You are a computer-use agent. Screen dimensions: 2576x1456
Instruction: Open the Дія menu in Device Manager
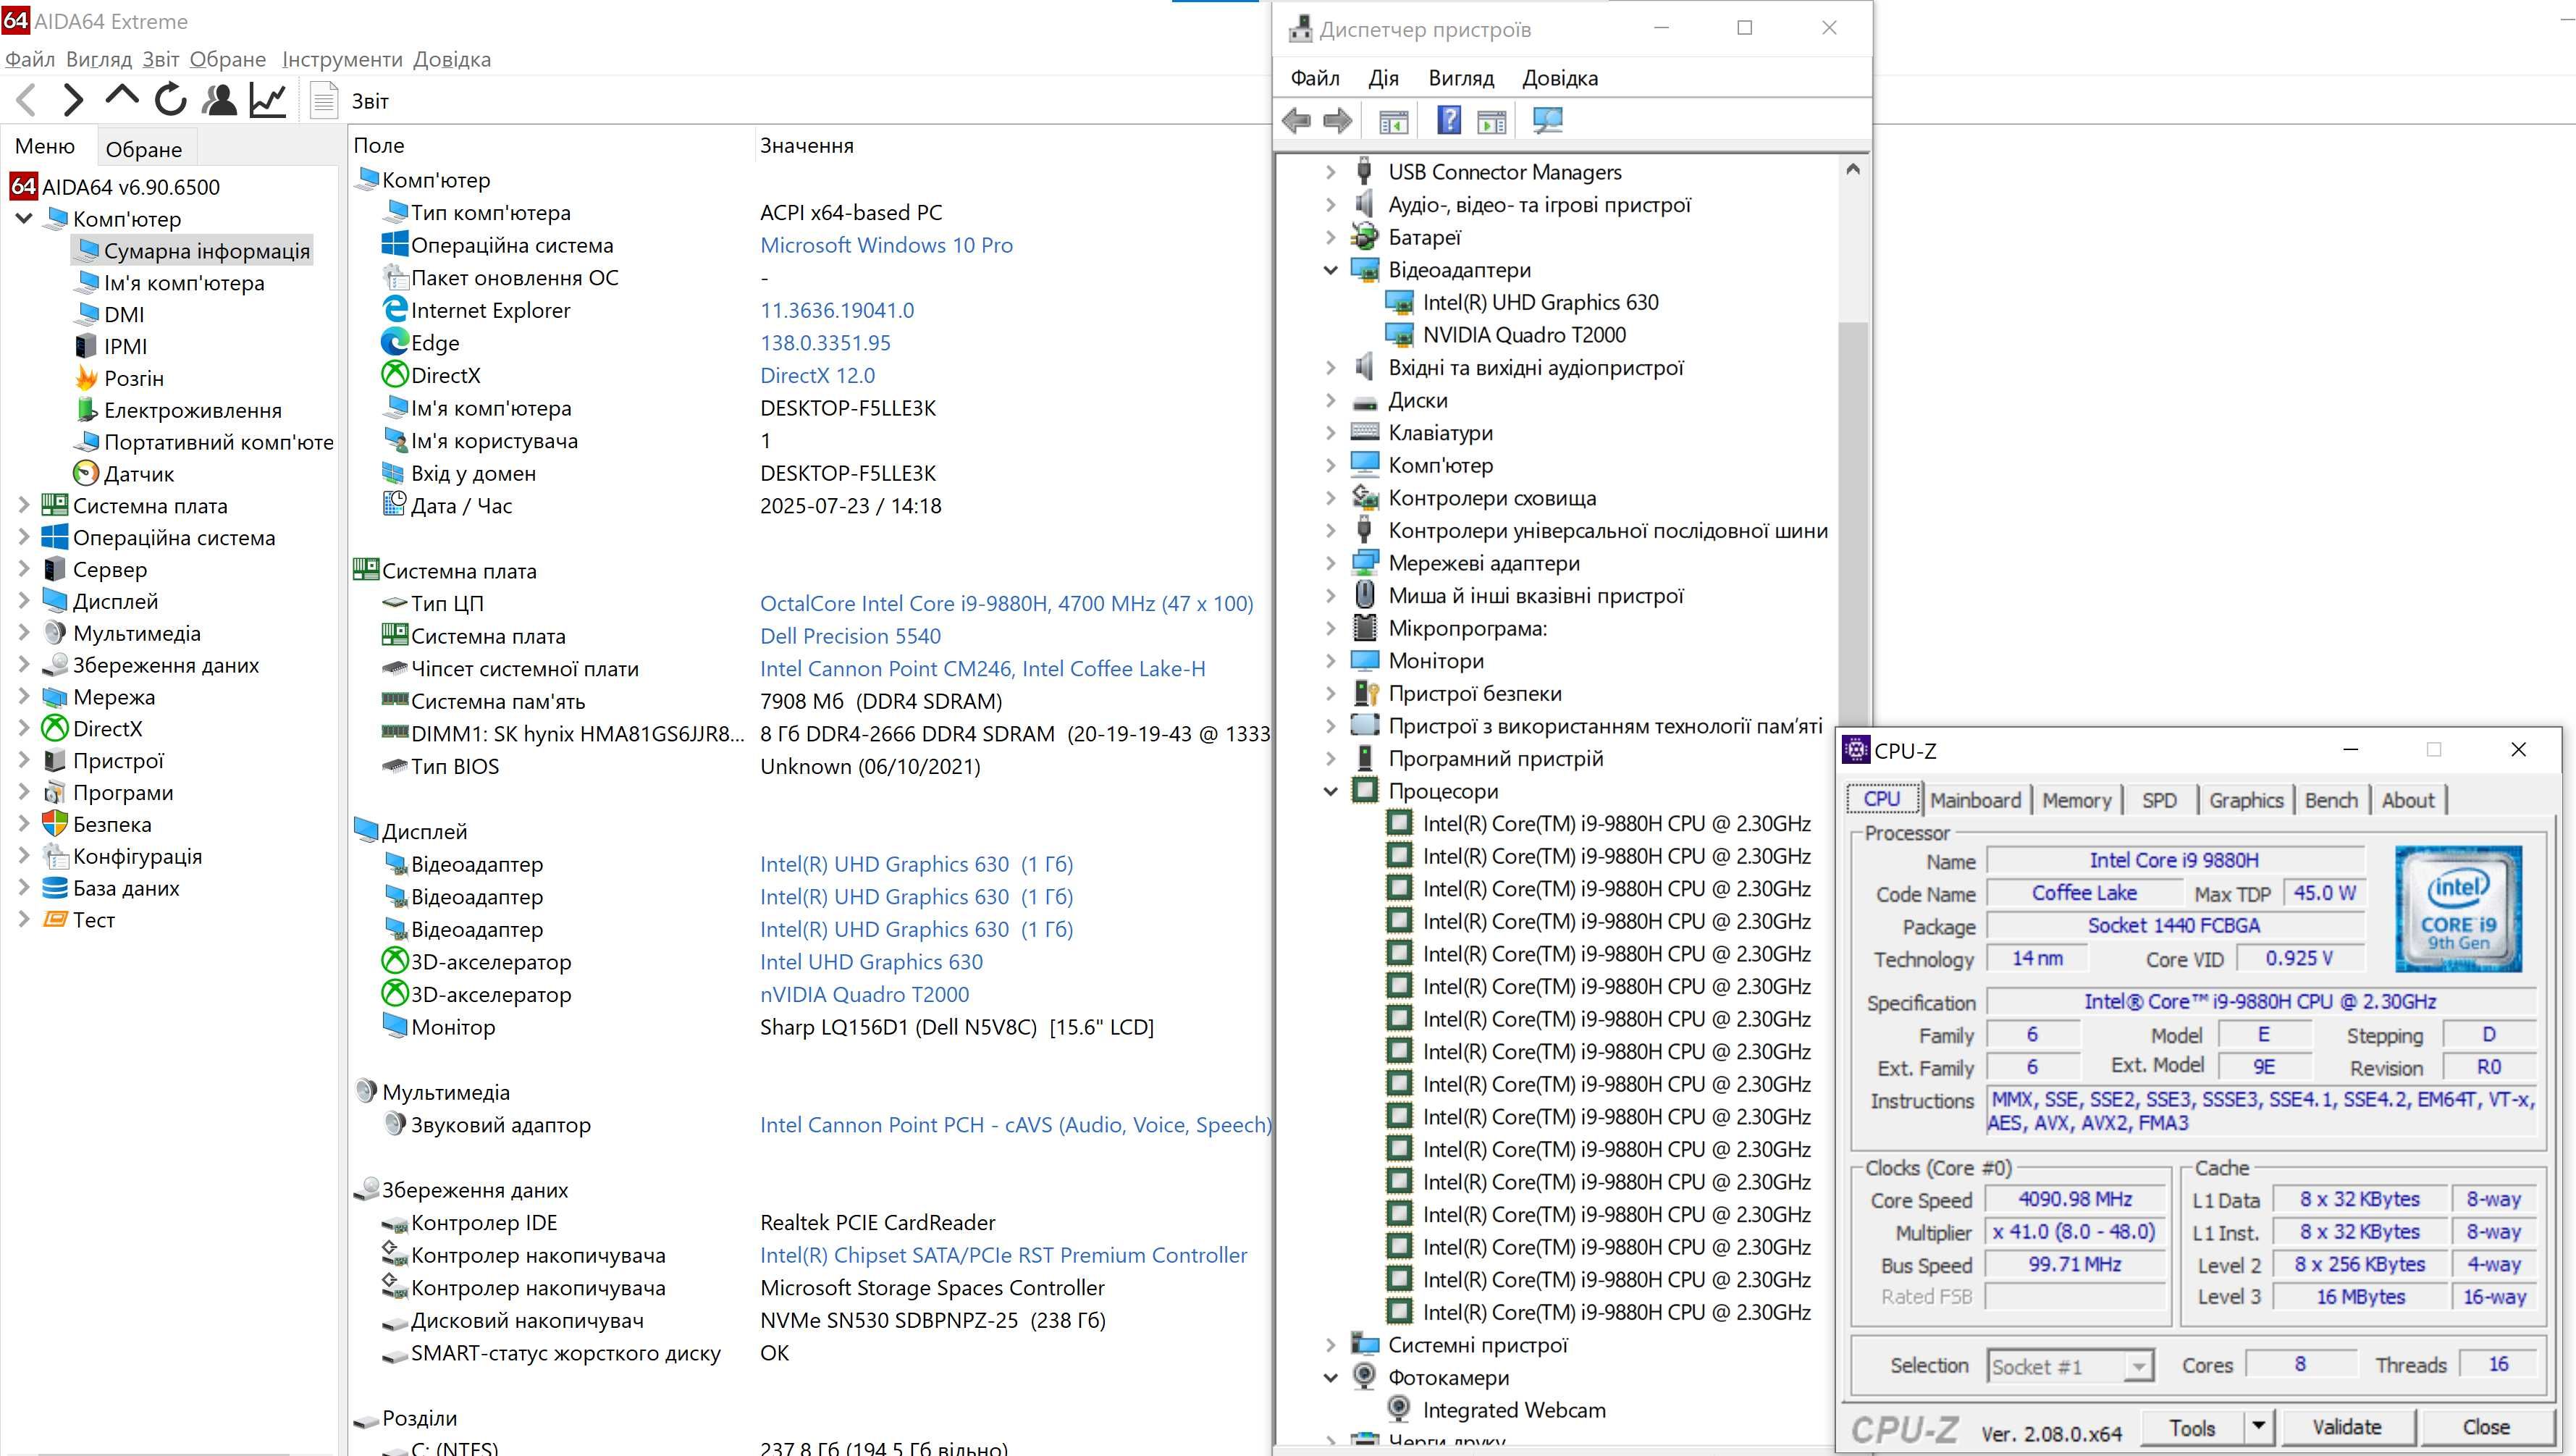[1383, 78]
